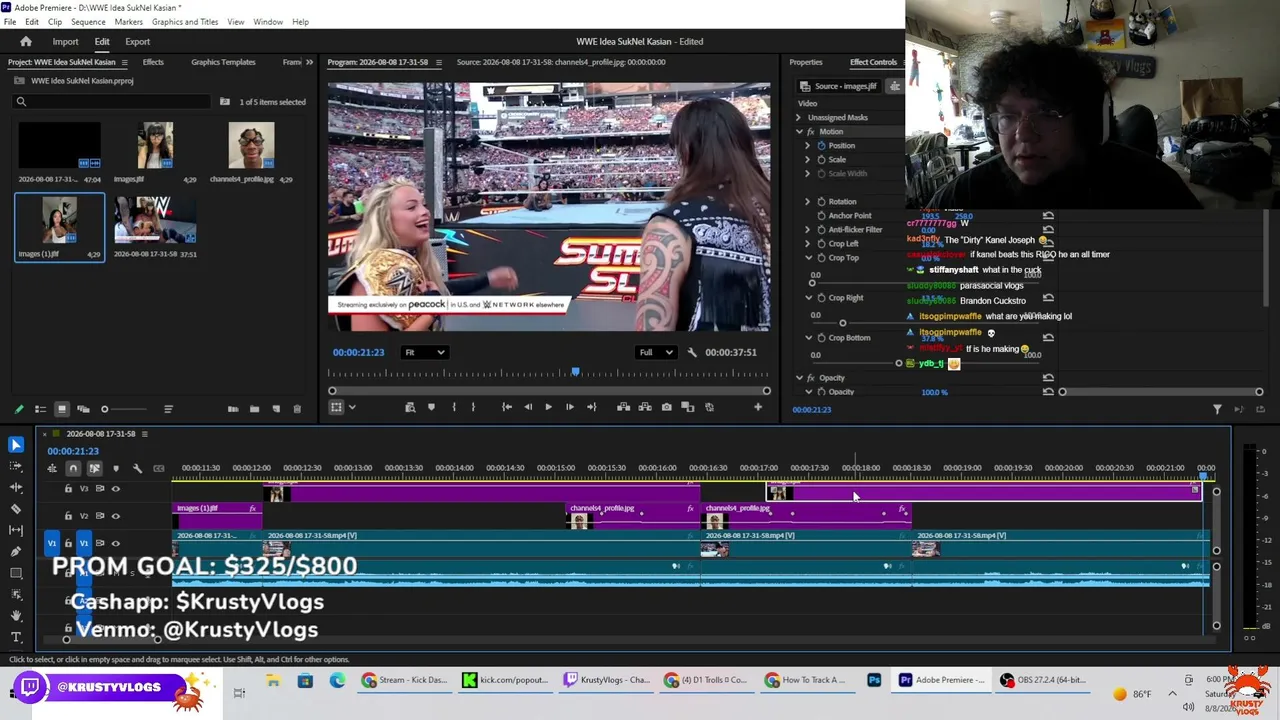Select the Type tool
This screenshot has height=720, width=1280.
pyautogui.click(x=16, y=636)
